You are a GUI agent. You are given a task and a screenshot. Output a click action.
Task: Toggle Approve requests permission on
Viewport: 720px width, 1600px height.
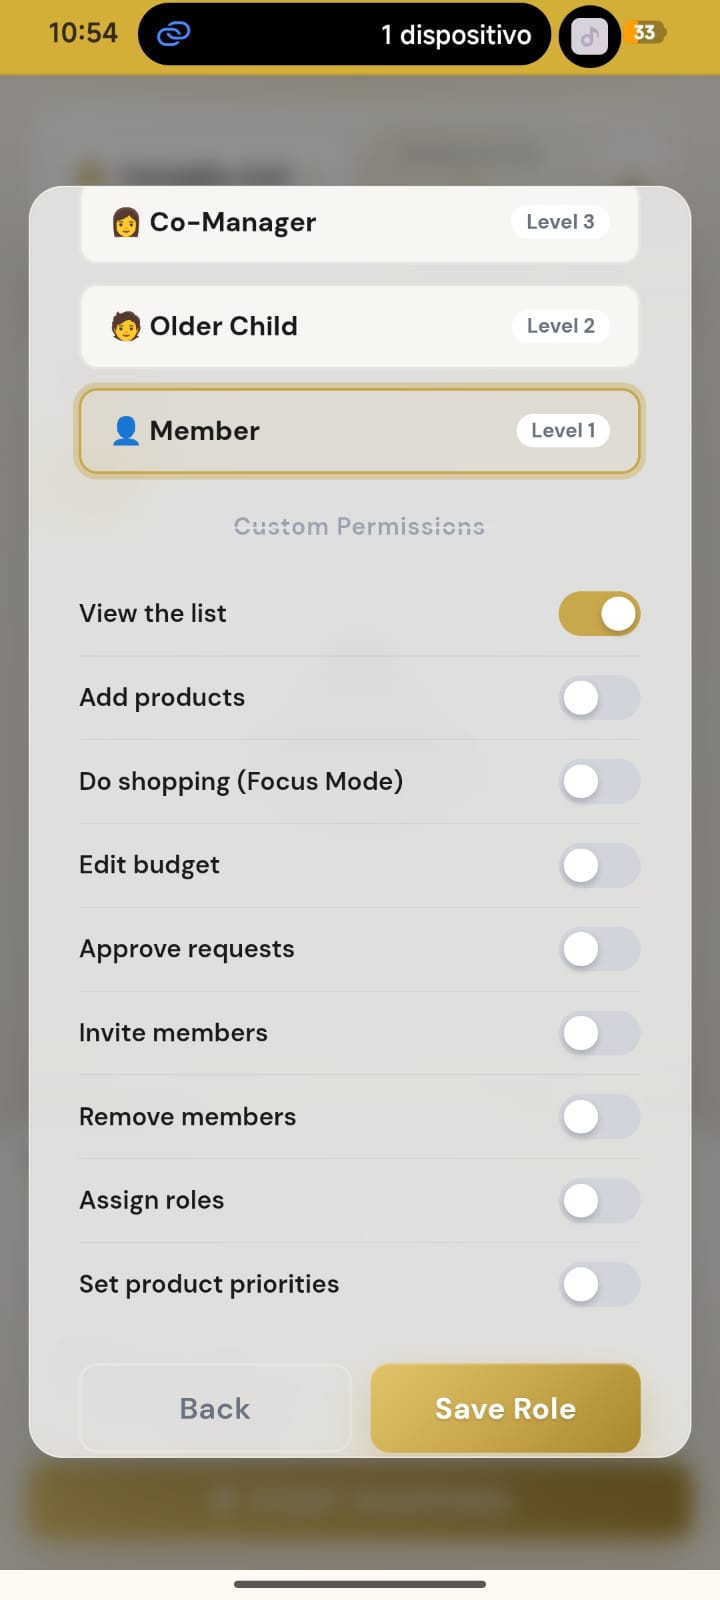pyautogui.click(x=599, y=949)
